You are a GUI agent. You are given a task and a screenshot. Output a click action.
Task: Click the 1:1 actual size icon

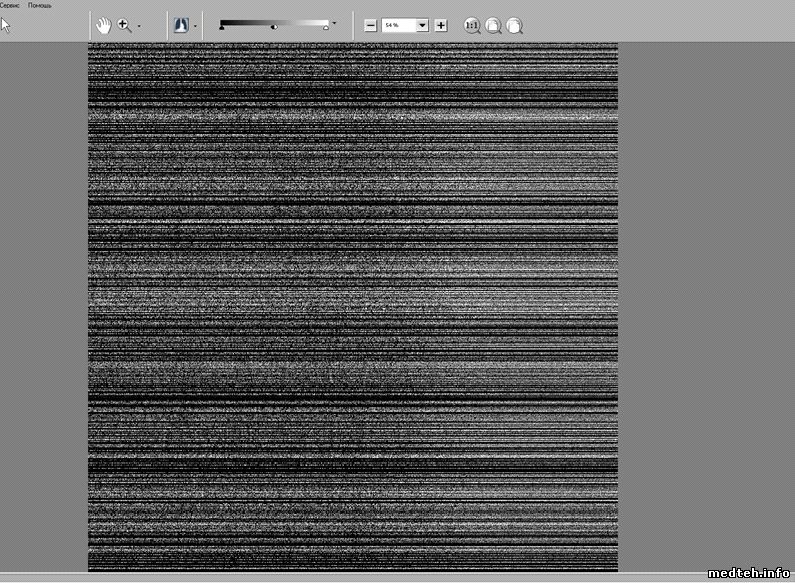473,25
